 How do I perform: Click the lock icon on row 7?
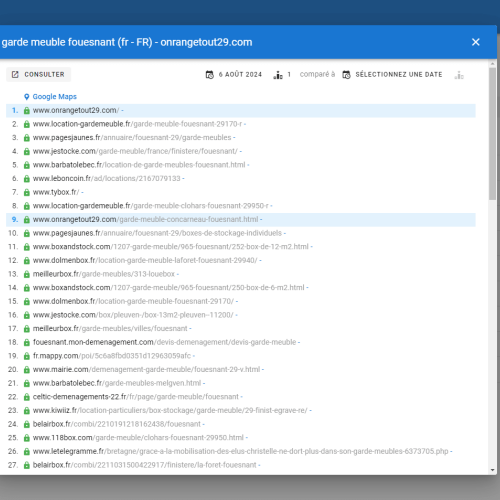coord(27,192)
